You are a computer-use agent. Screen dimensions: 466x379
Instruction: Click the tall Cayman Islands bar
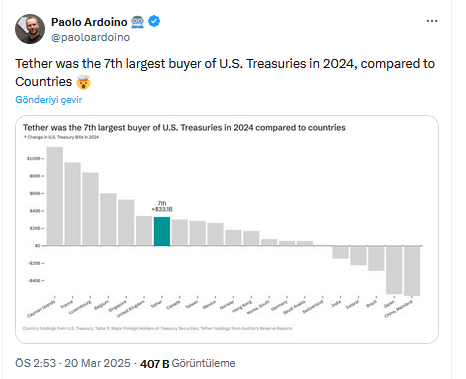coord(55,196)
